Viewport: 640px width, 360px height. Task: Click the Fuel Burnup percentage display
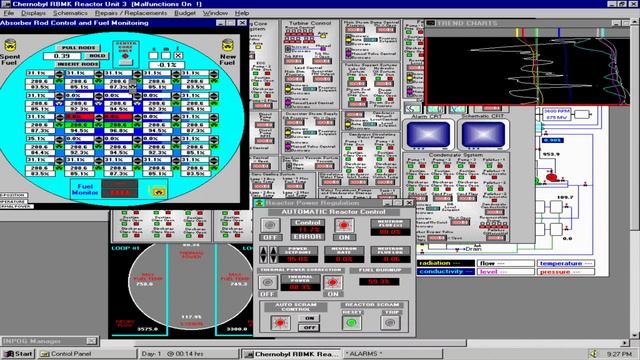coord(379,282)
